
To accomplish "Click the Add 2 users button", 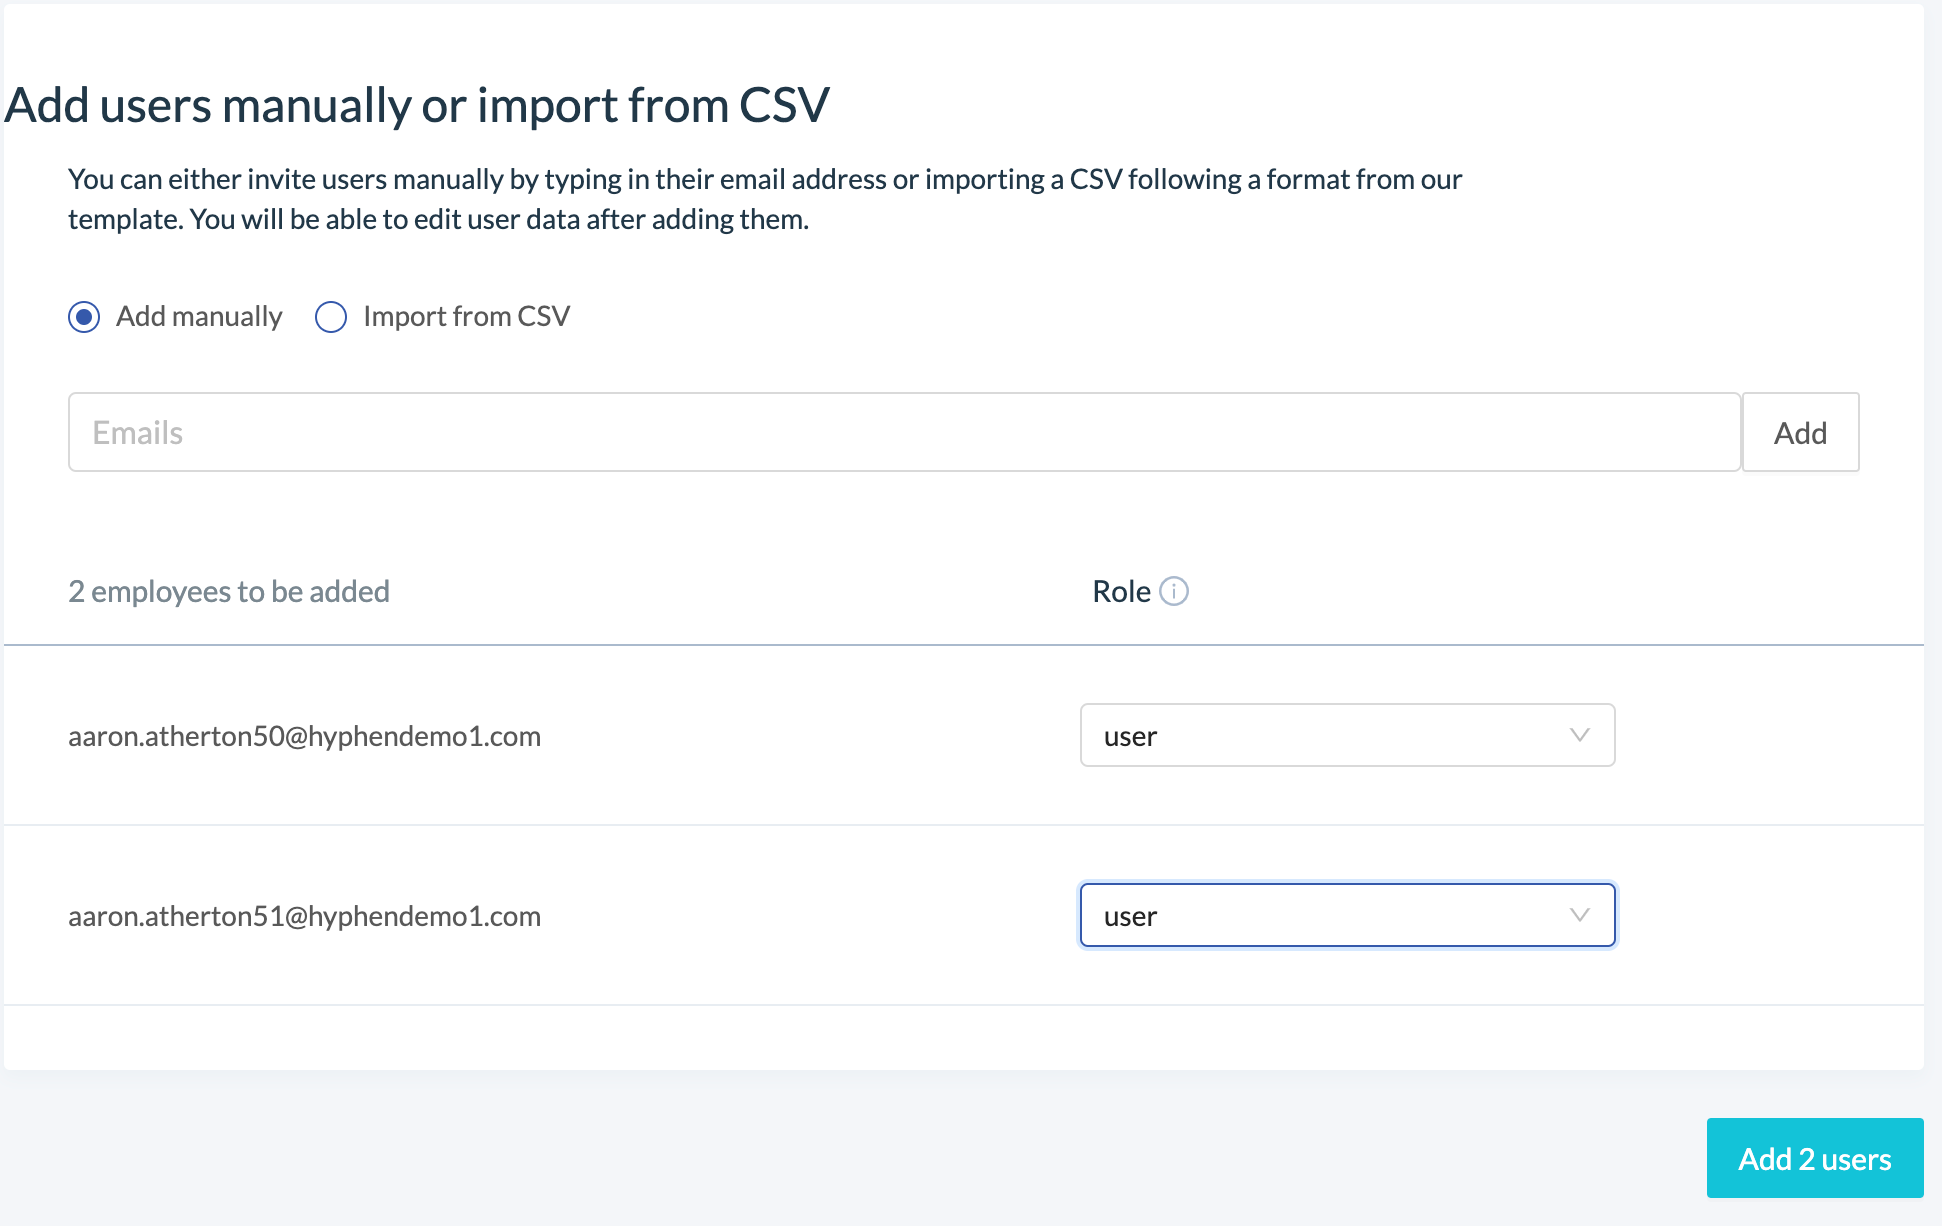I will (x=1814, y=1158).
